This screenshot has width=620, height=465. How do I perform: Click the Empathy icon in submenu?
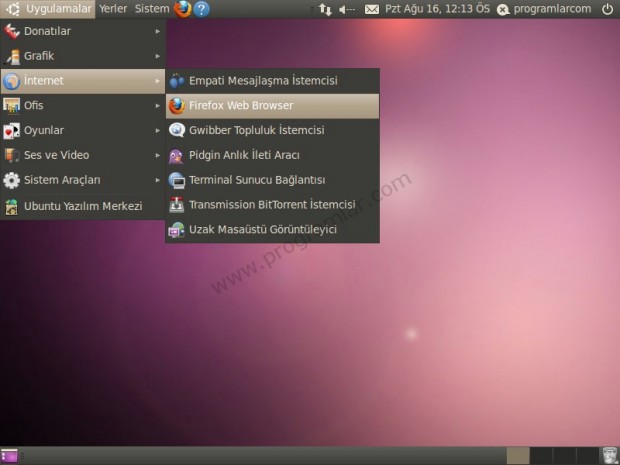(177, 81)
